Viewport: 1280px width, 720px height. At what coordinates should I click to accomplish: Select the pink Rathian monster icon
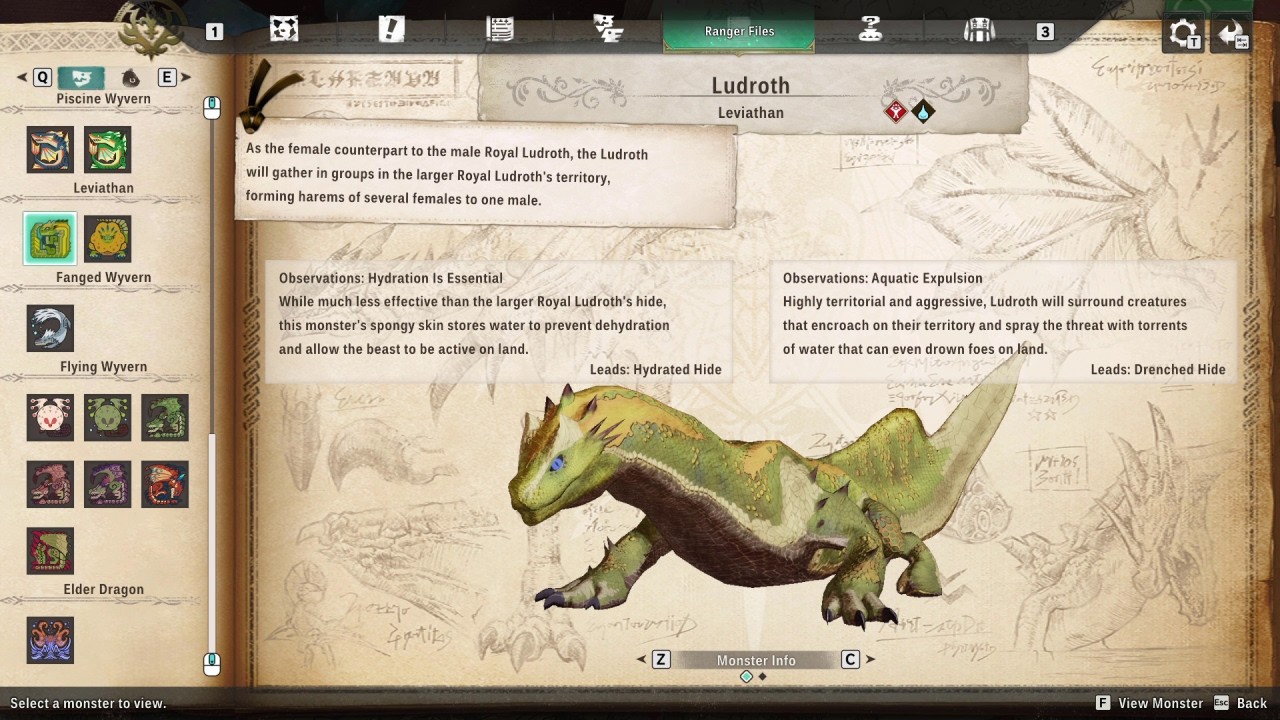[50, 484]
